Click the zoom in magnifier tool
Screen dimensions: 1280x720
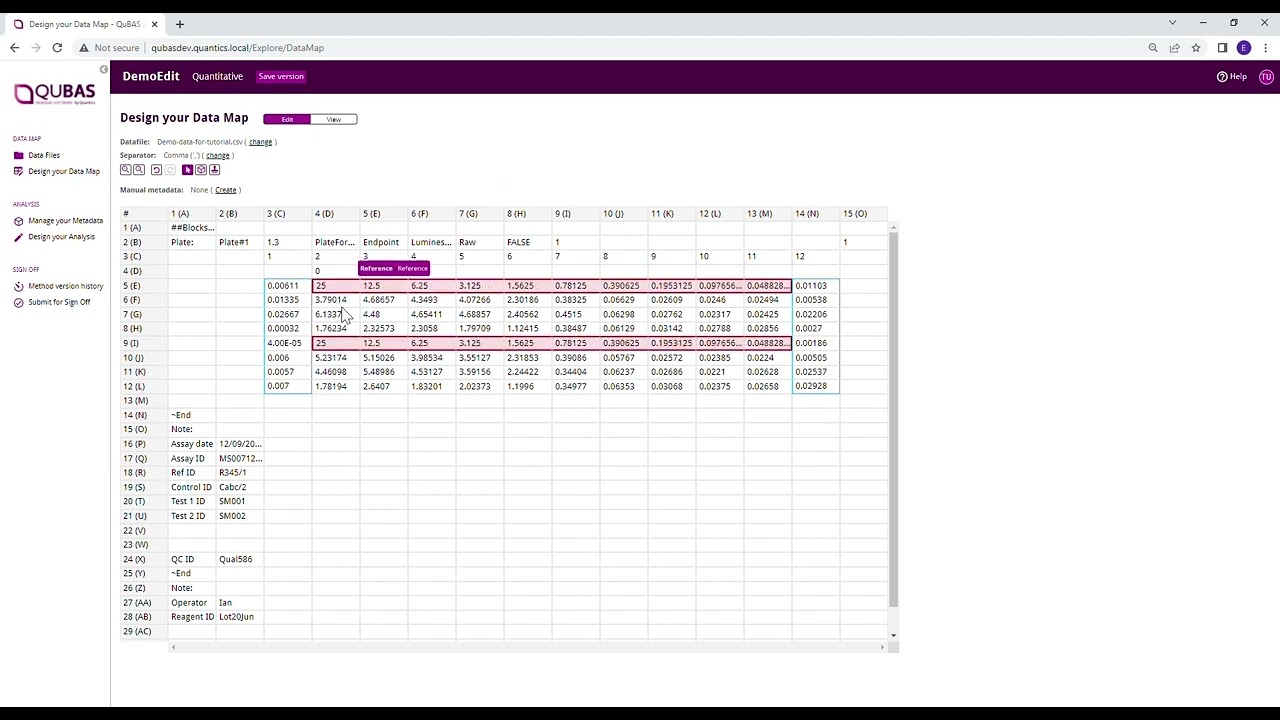tap(126, 170)
